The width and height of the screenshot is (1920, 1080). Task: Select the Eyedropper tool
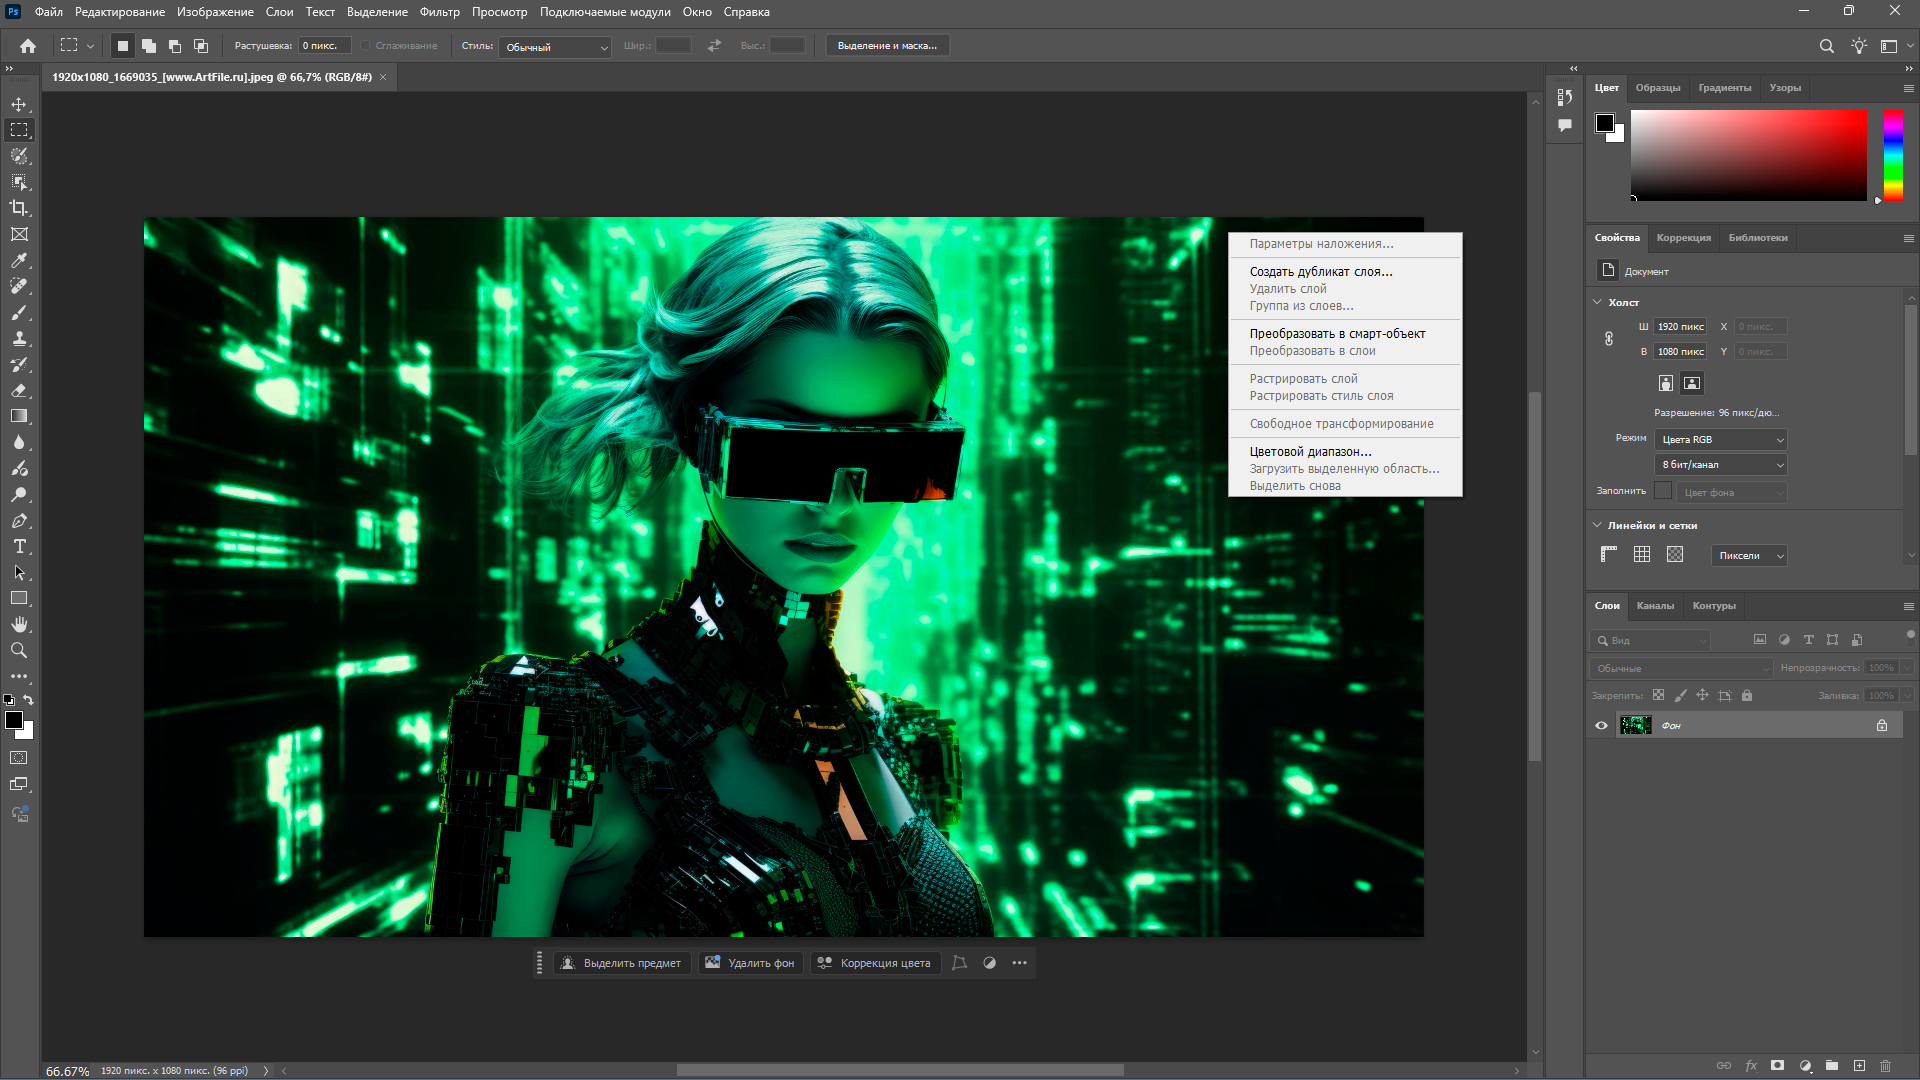click(19, 260)
